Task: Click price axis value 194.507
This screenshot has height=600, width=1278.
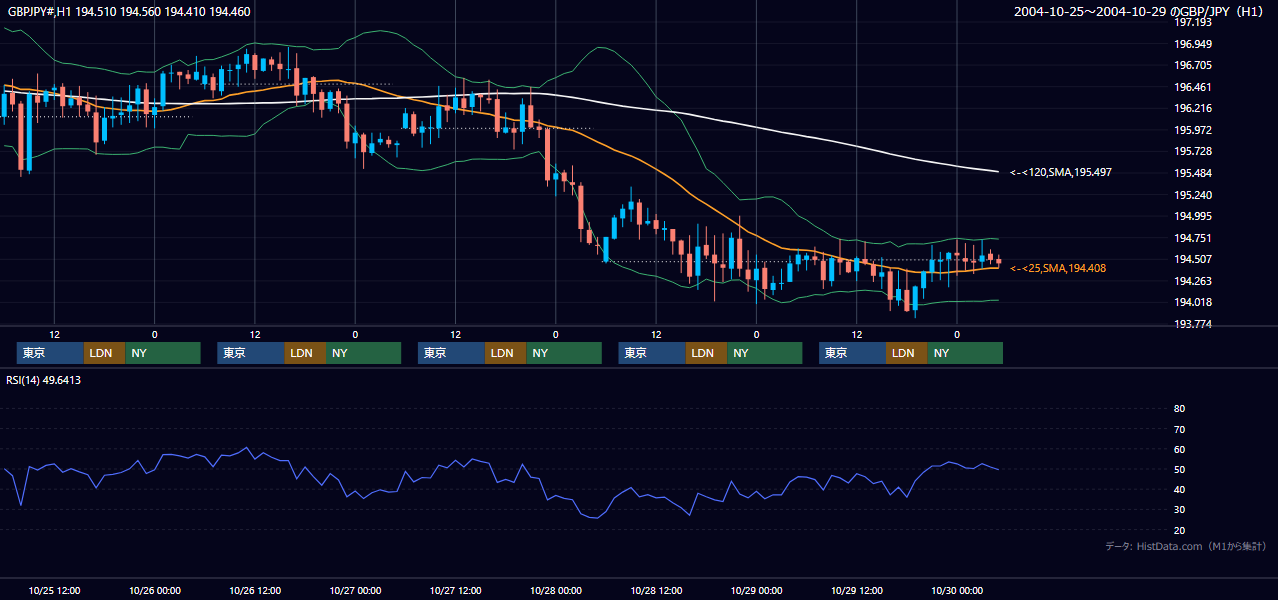Action: pos(1193,259)
